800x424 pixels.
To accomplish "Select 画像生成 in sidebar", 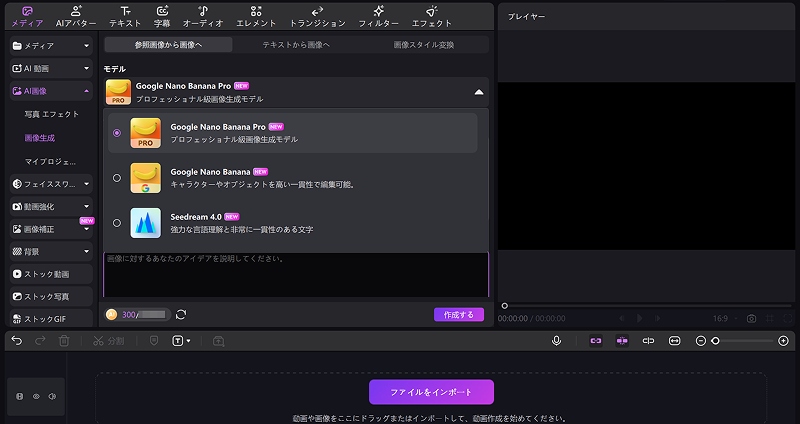I will (40, 138).
